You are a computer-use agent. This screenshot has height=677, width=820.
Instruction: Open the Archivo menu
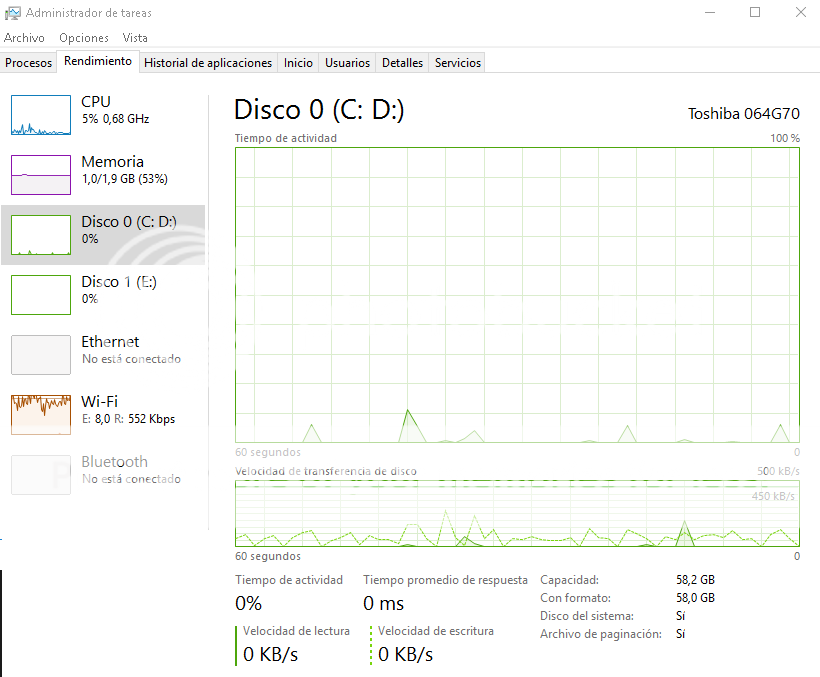click(24, 37)
